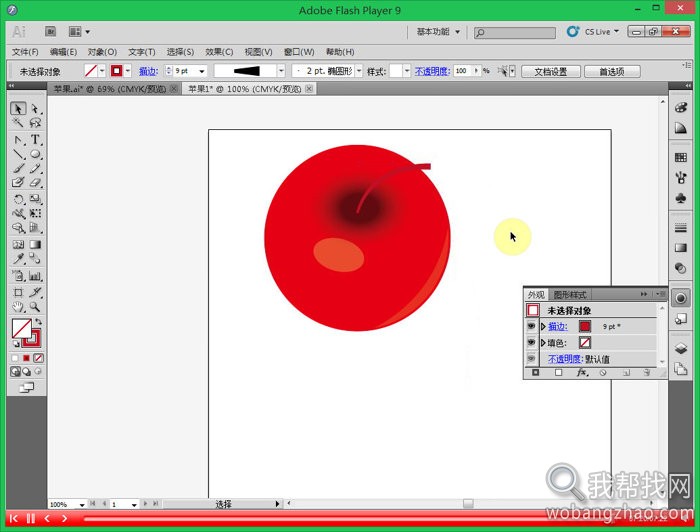The height and width of the screenshot is (532, 700).
Task: Toggle visibility eye for 描边 row
Action: click(x=531, y=326)
